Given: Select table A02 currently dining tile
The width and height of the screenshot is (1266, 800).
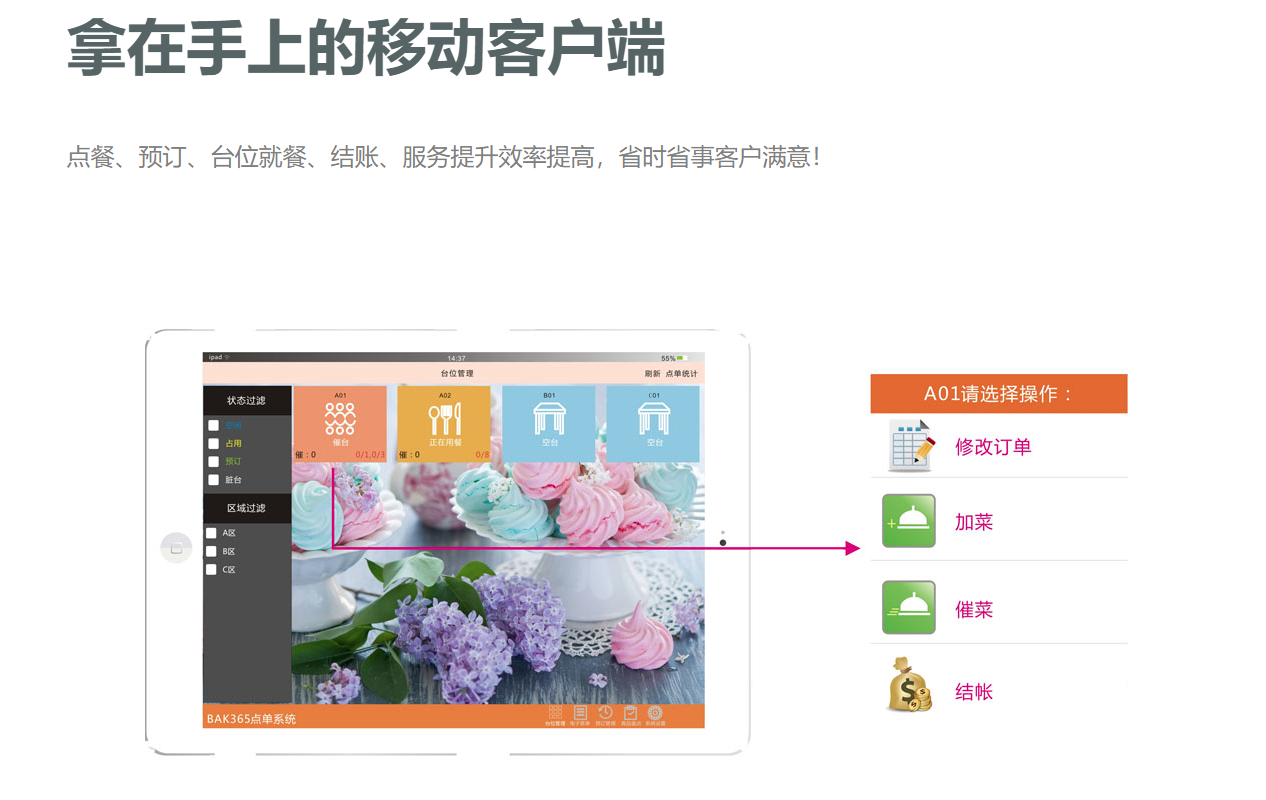Looking at the screenshot, I should (444, 424).
